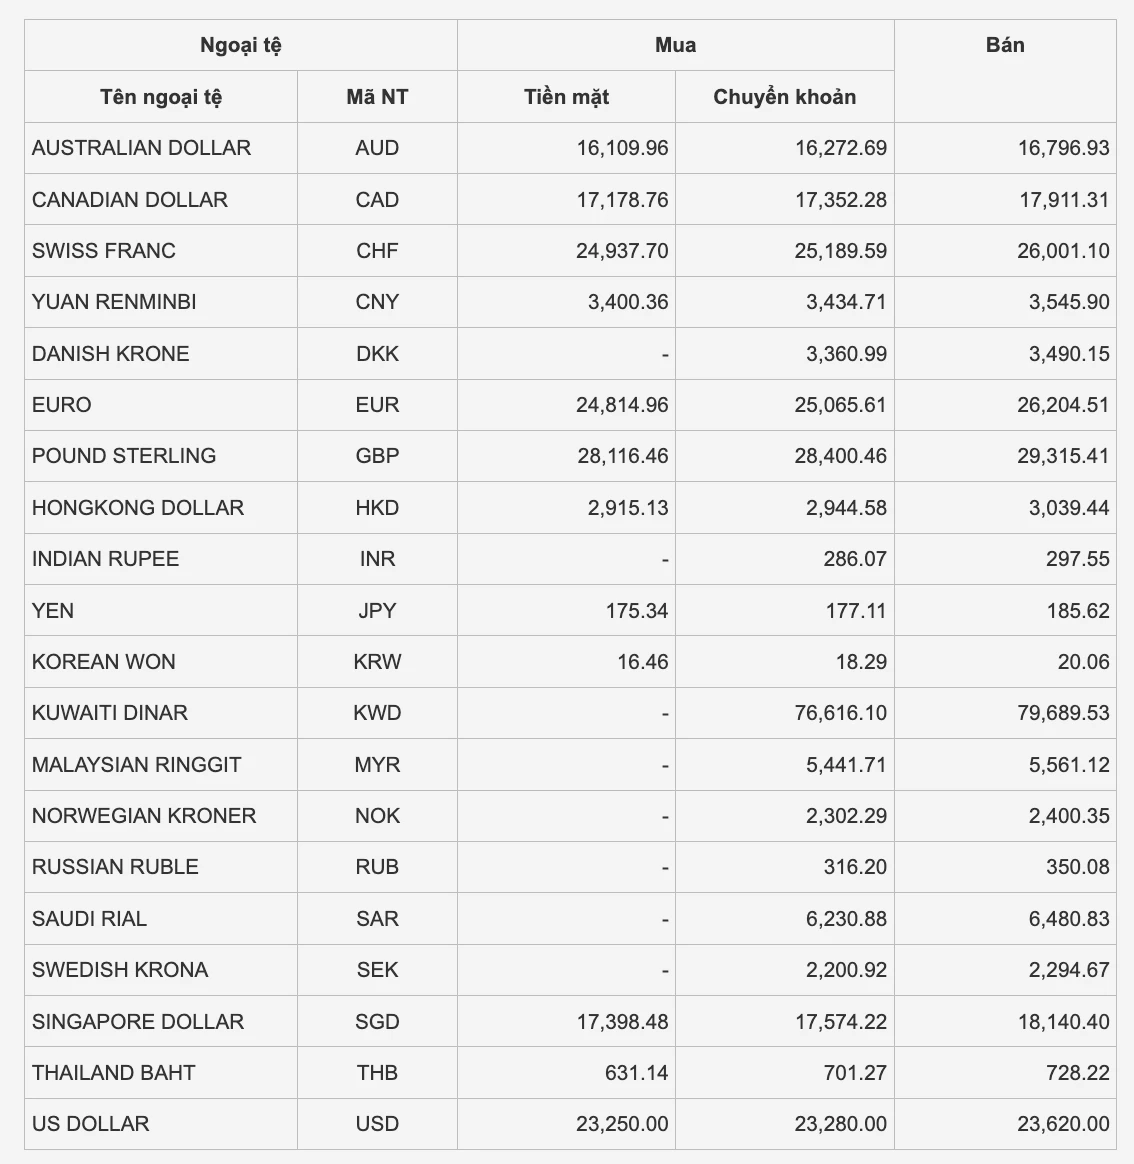
Task: Click the "Mã NT" column header
Action: click(x=377, y=97)
